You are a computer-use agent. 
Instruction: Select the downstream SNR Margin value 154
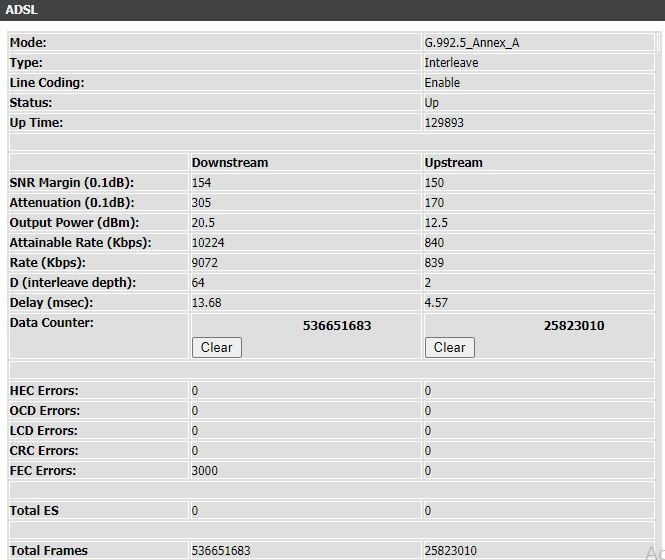point(202,183)
